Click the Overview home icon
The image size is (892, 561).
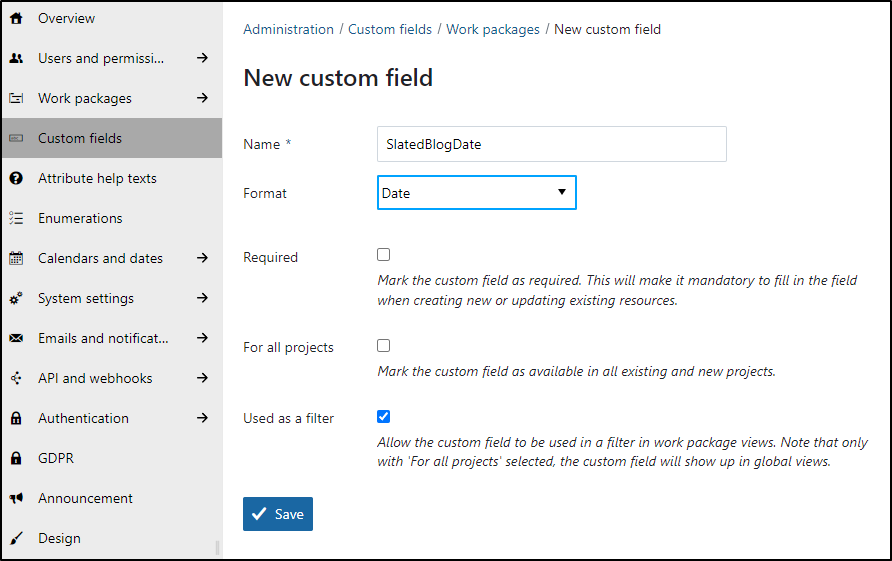[16, 18]
